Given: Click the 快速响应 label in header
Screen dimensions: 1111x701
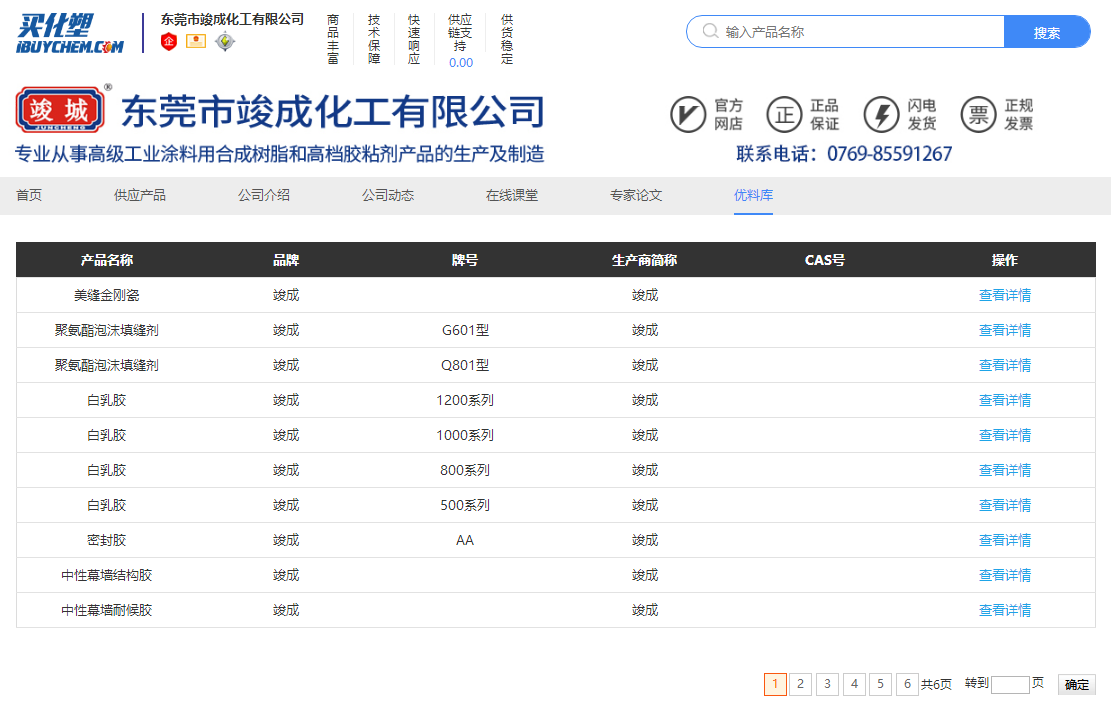Looking at the screenshot, I should click(414, 39).
